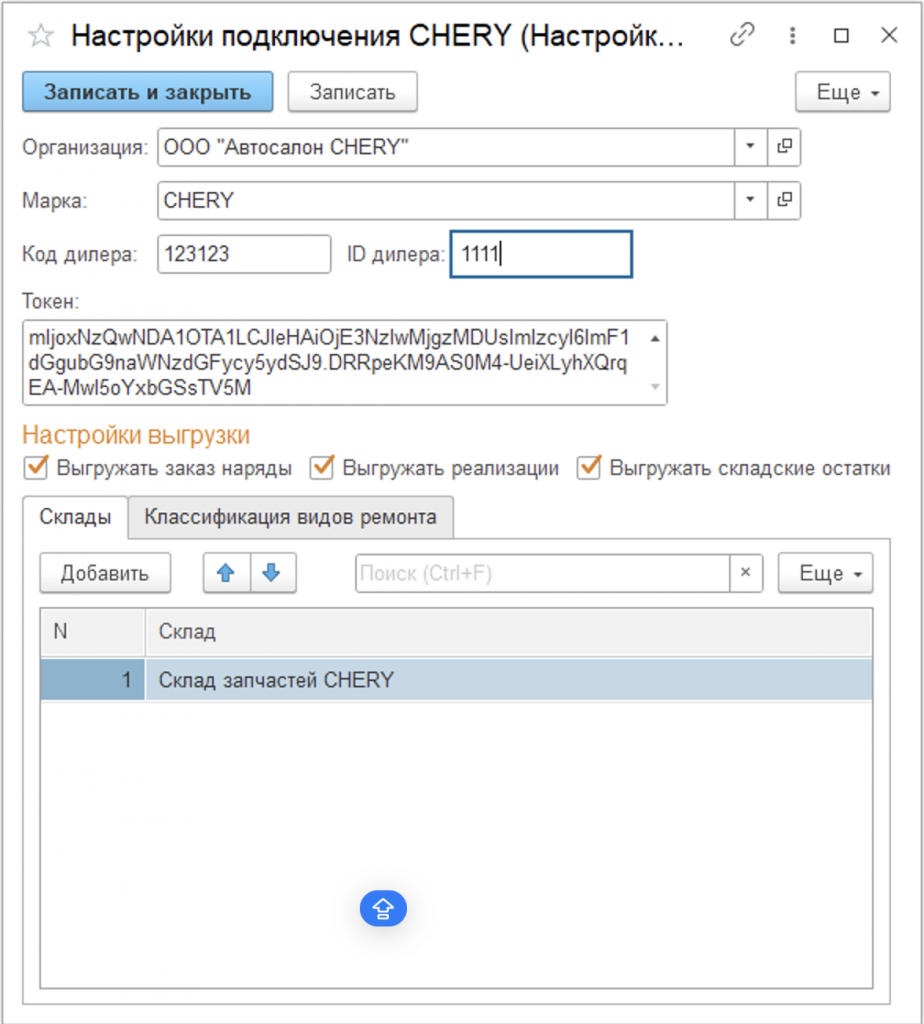Open the top 'Еще' menu
This screenshot has width=924, height=1024.
[842, 92]
